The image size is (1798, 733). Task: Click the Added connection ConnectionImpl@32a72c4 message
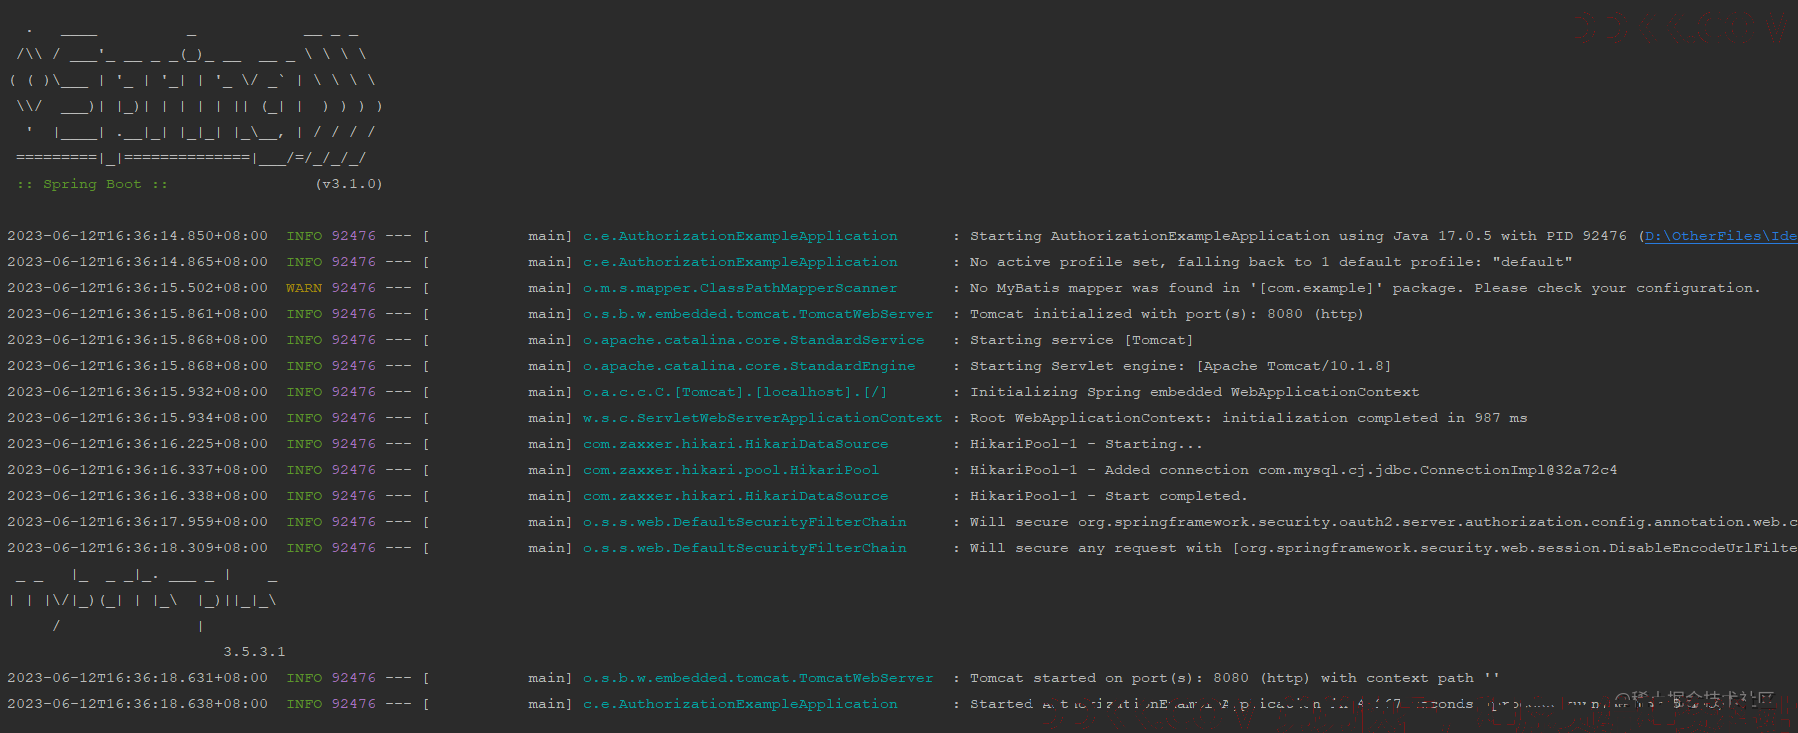click(1293, 470)
